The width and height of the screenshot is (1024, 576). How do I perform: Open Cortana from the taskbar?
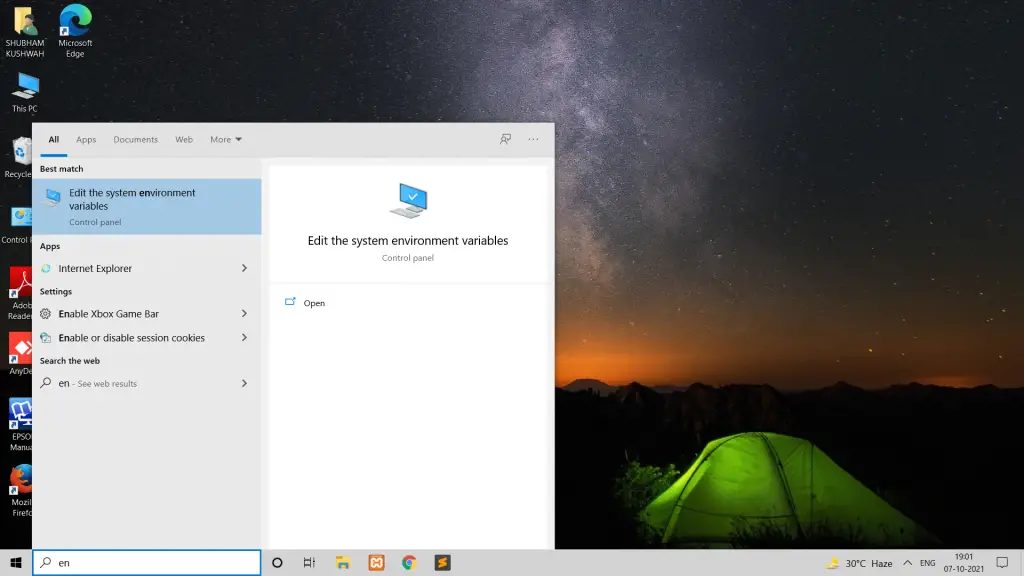277,562
